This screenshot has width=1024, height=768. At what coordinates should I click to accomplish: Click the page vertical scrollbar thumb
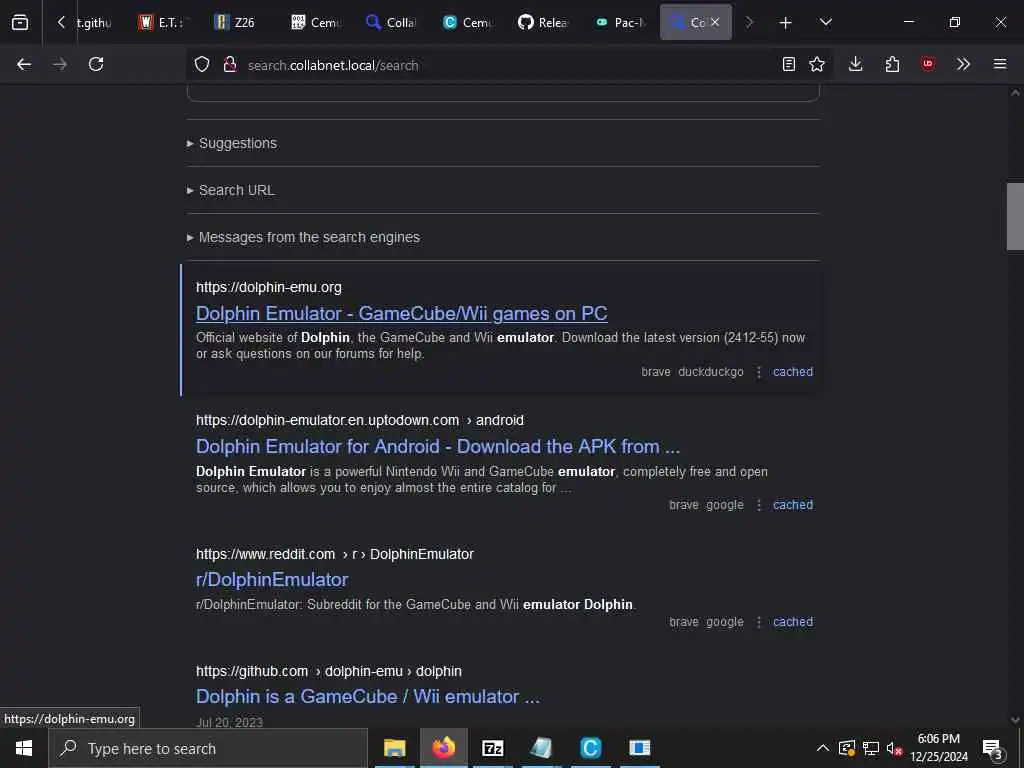(1015, 216)
